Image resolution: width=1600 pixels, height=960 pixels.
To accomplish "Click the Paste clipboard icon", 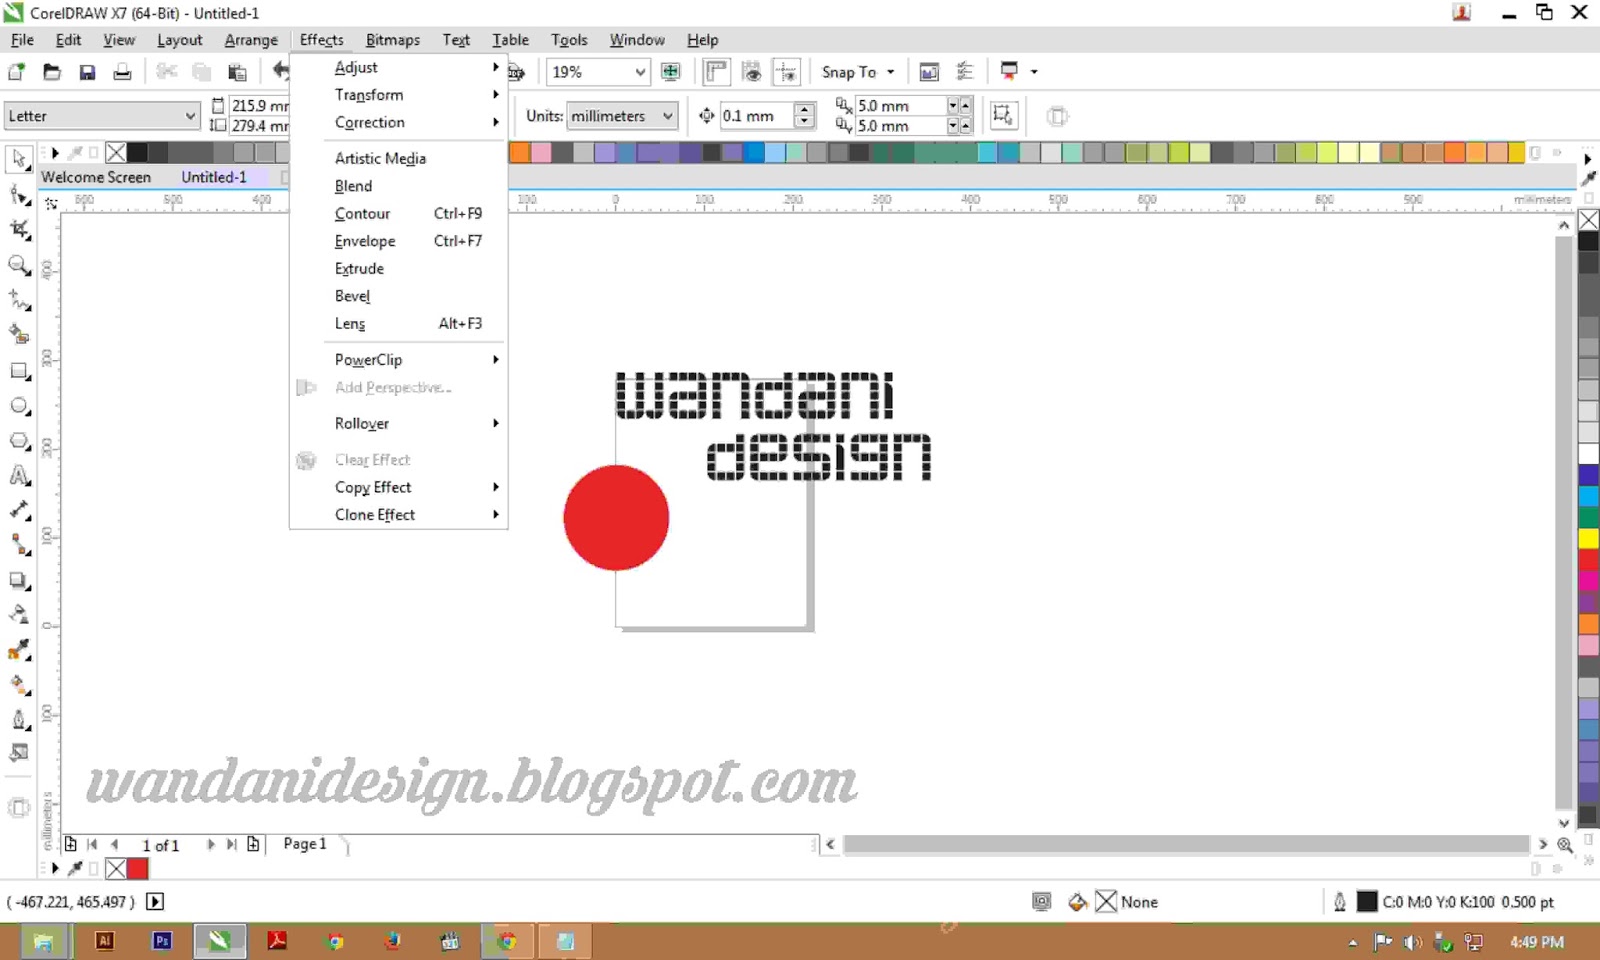I will coord(237,72).
